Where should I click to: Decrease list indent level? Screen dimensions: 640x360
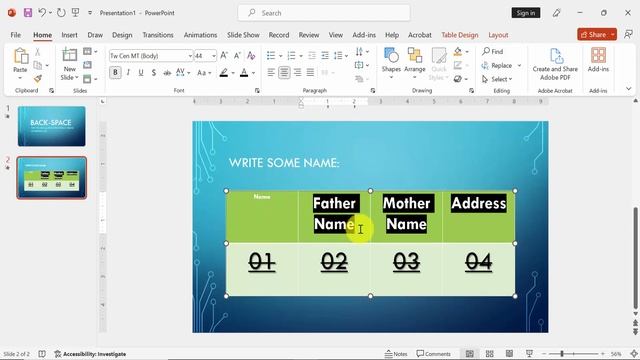click(312, 55)
